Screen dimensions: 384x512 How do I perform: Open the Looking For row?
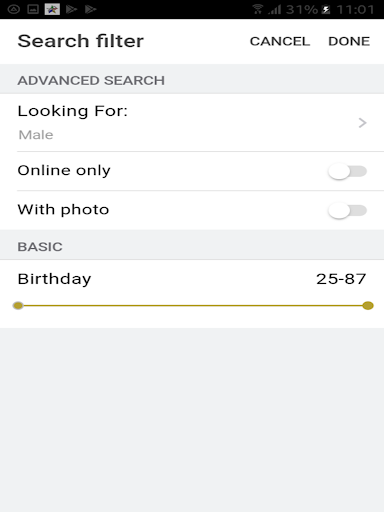[x=192, y=123]
